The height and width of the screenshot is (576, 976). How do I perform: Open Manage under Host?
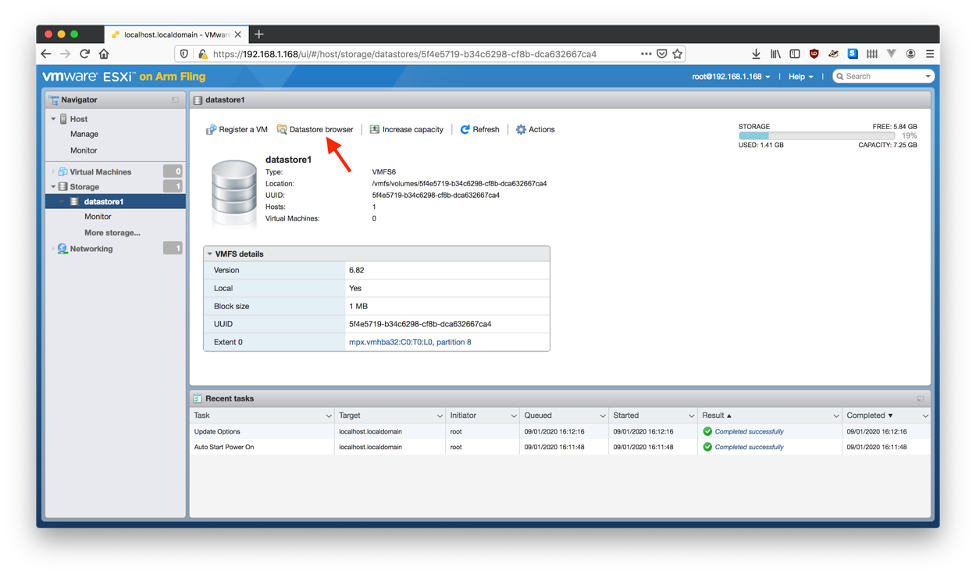pos(84,134)
